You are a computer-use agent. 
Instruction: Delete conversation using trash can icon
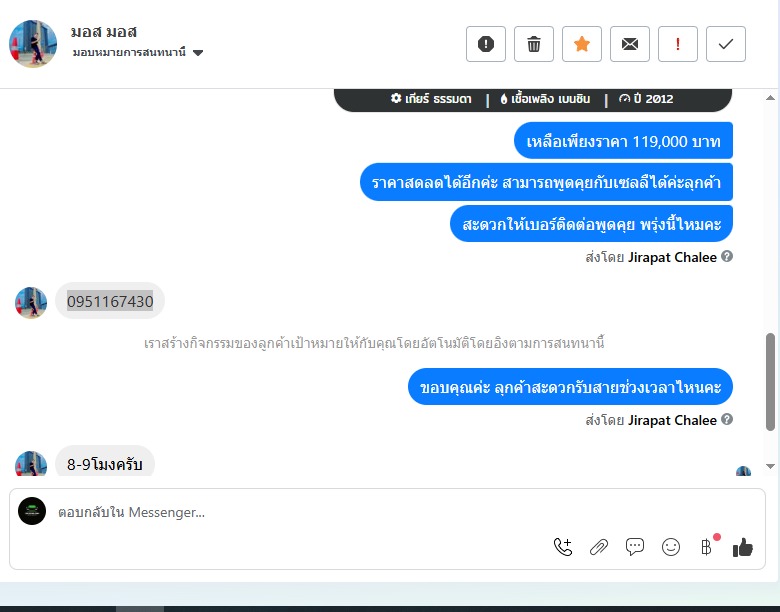[x=534, y=44]
